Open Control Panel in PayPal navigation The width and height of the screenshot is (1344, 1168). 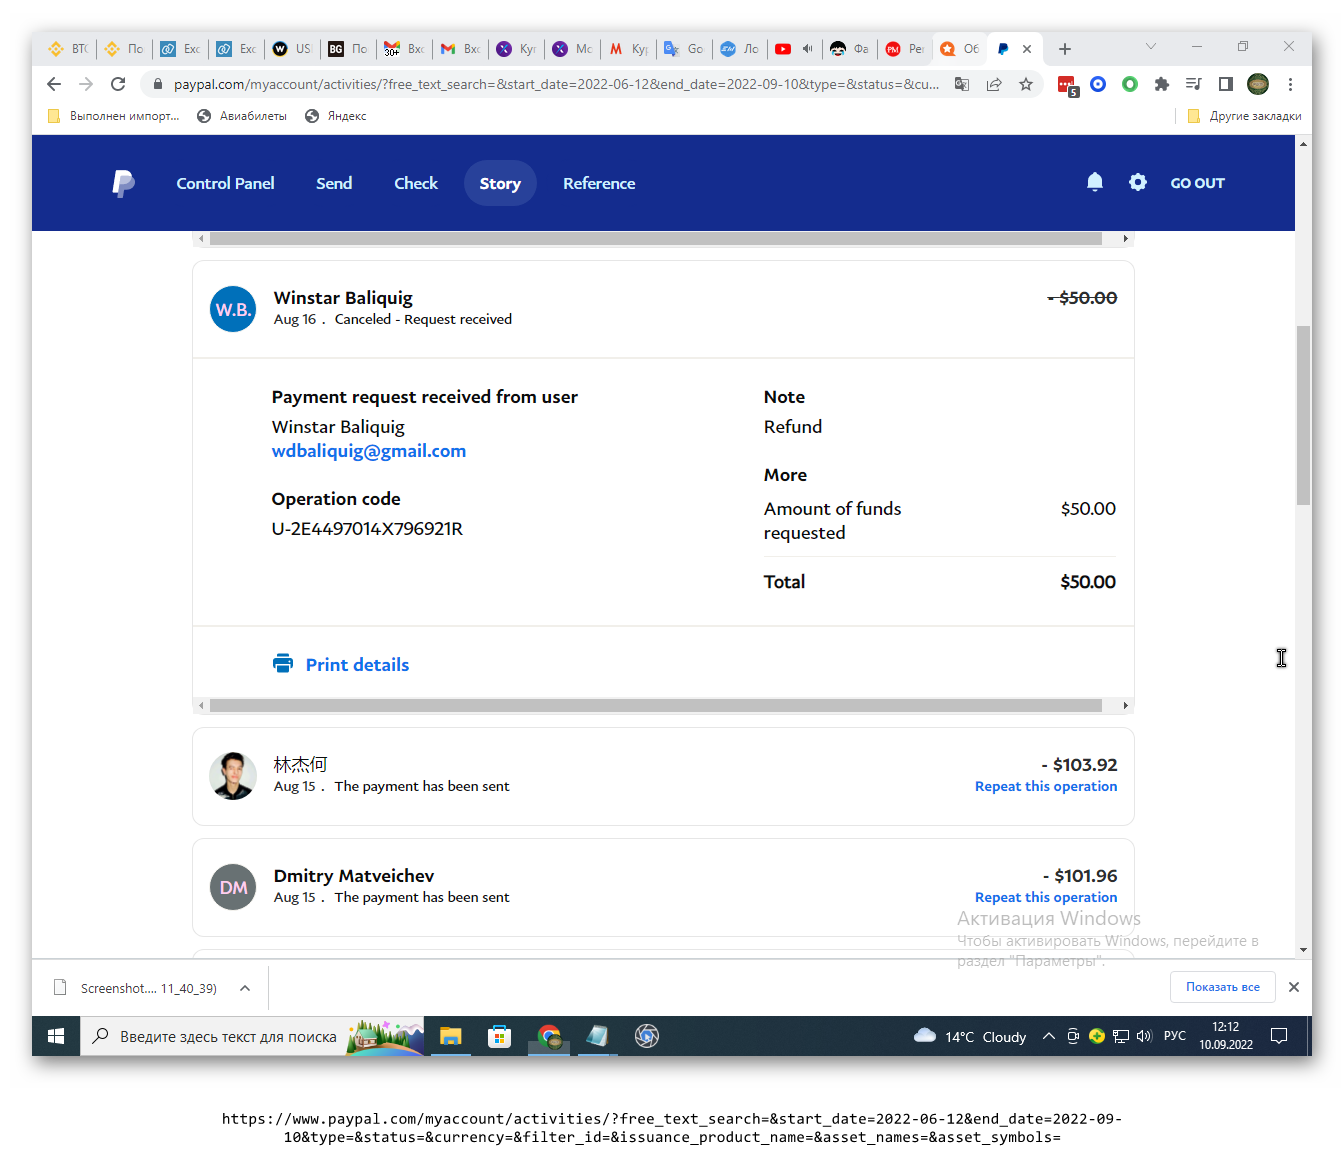point(225,183)
